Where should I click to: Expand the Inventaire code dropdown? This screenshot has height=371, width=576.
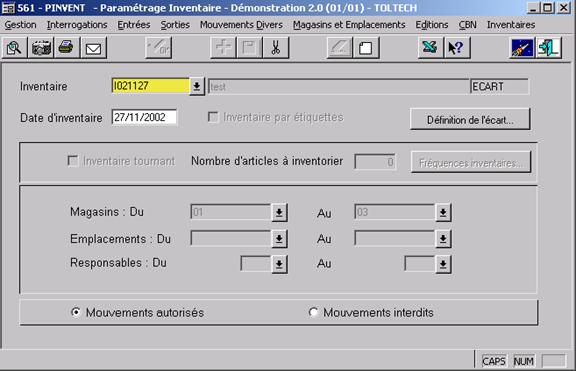pos(197,87)
